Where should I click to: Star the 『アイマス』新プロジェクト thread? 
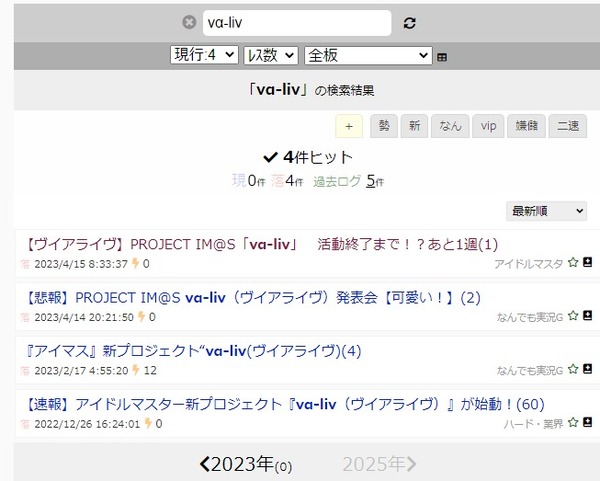pos(573,369)
